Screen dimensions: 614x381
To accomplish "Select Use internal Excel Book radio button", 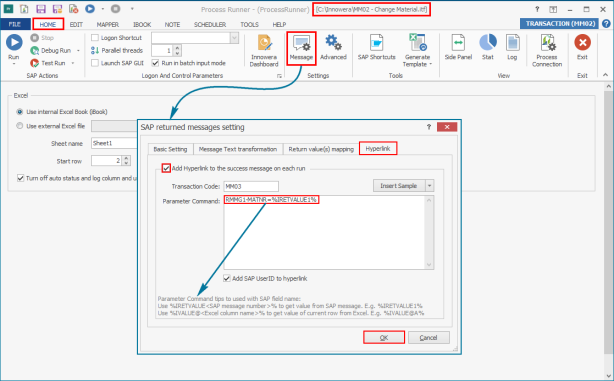I will (20, 112).
